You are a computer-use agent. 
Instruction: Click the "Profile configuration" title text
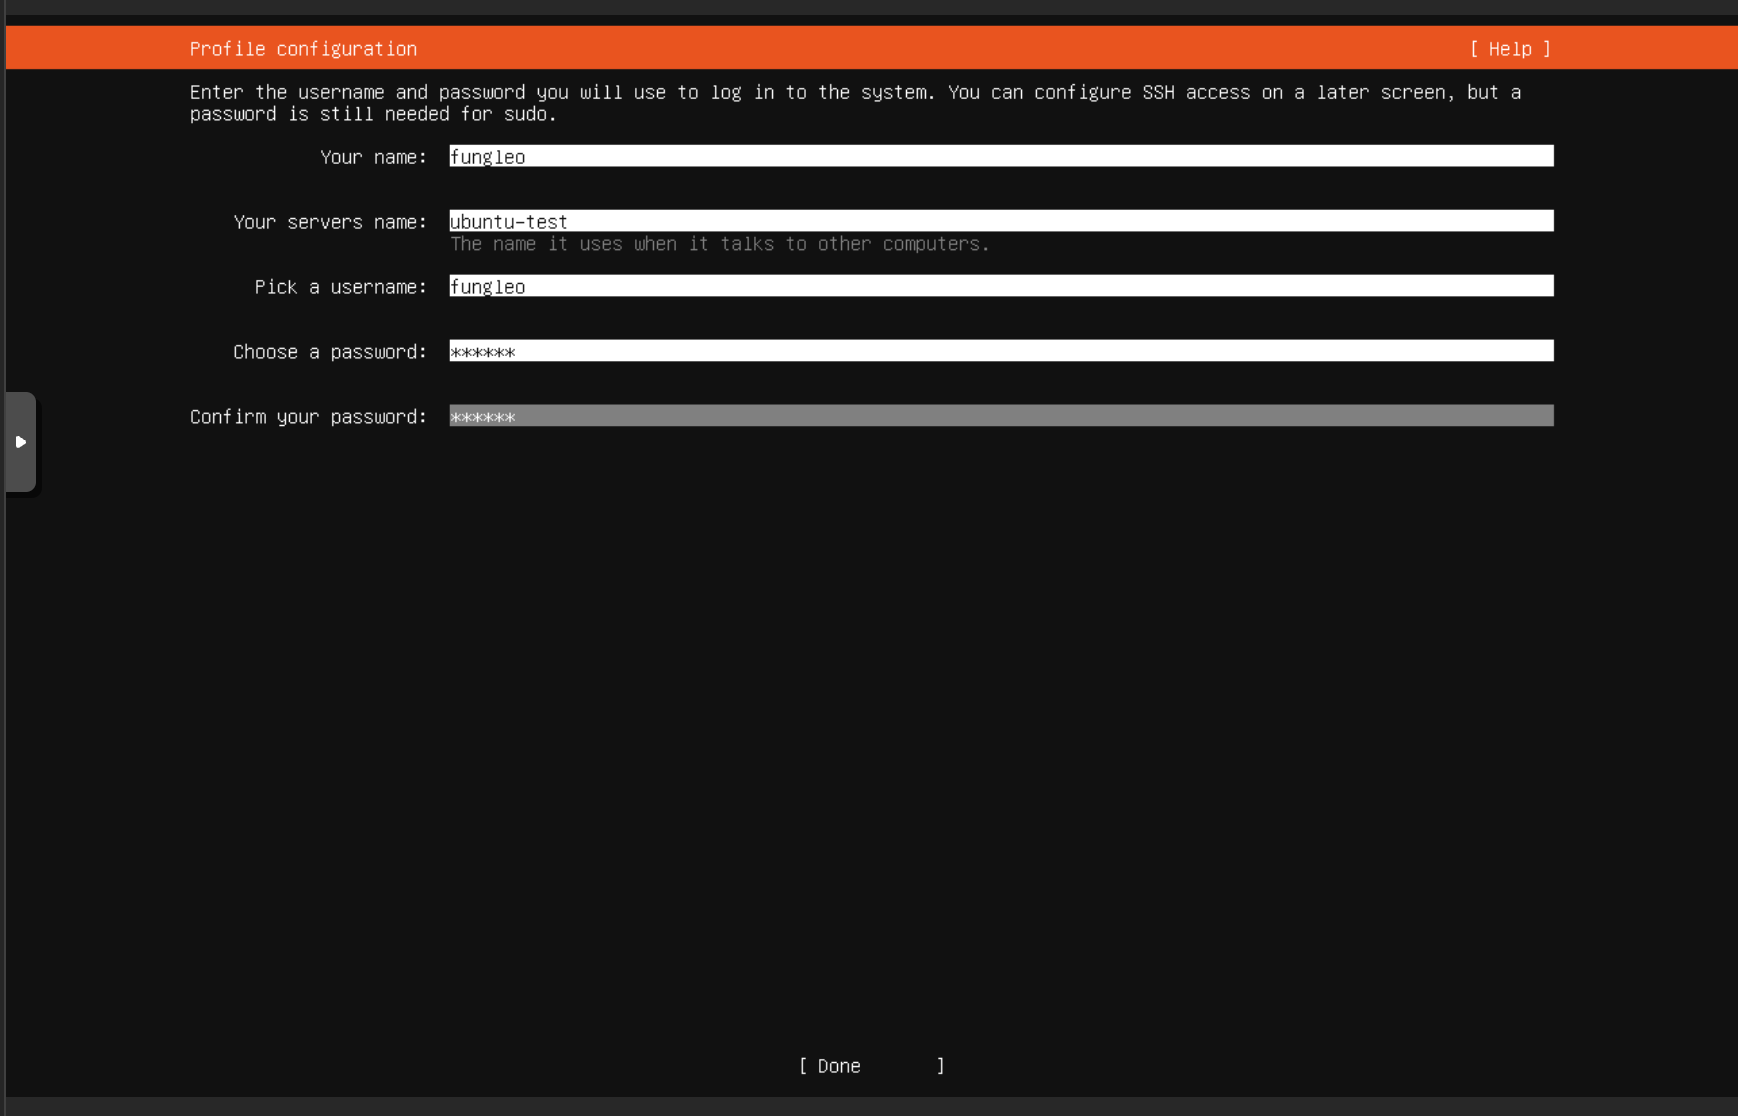coord(303,49)
